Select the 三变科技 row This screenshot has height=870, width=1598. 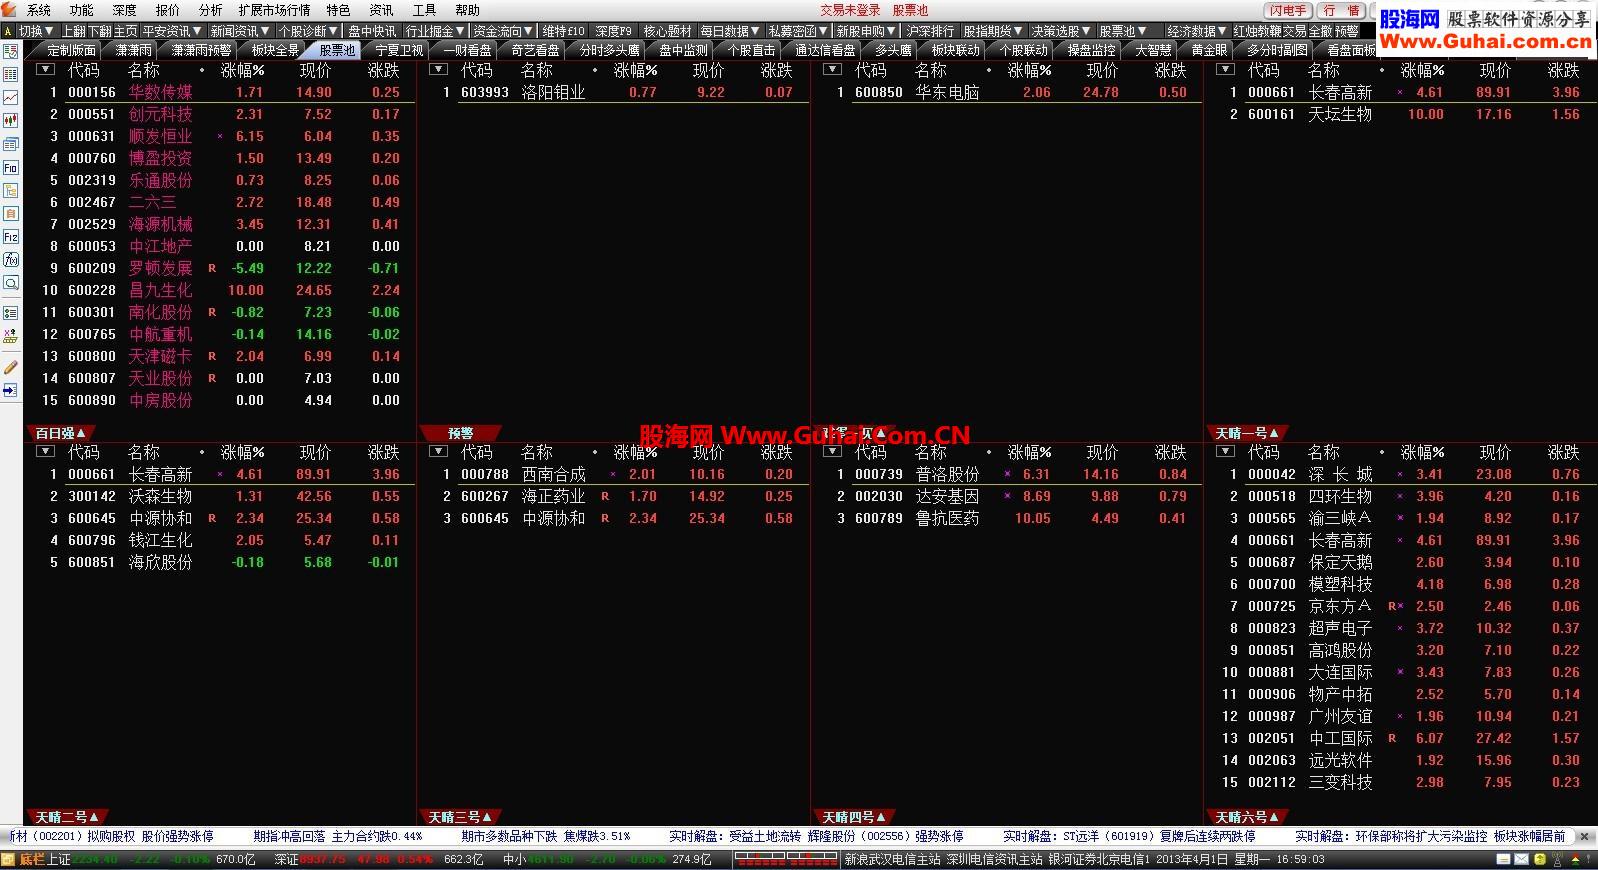point(1402,782)
